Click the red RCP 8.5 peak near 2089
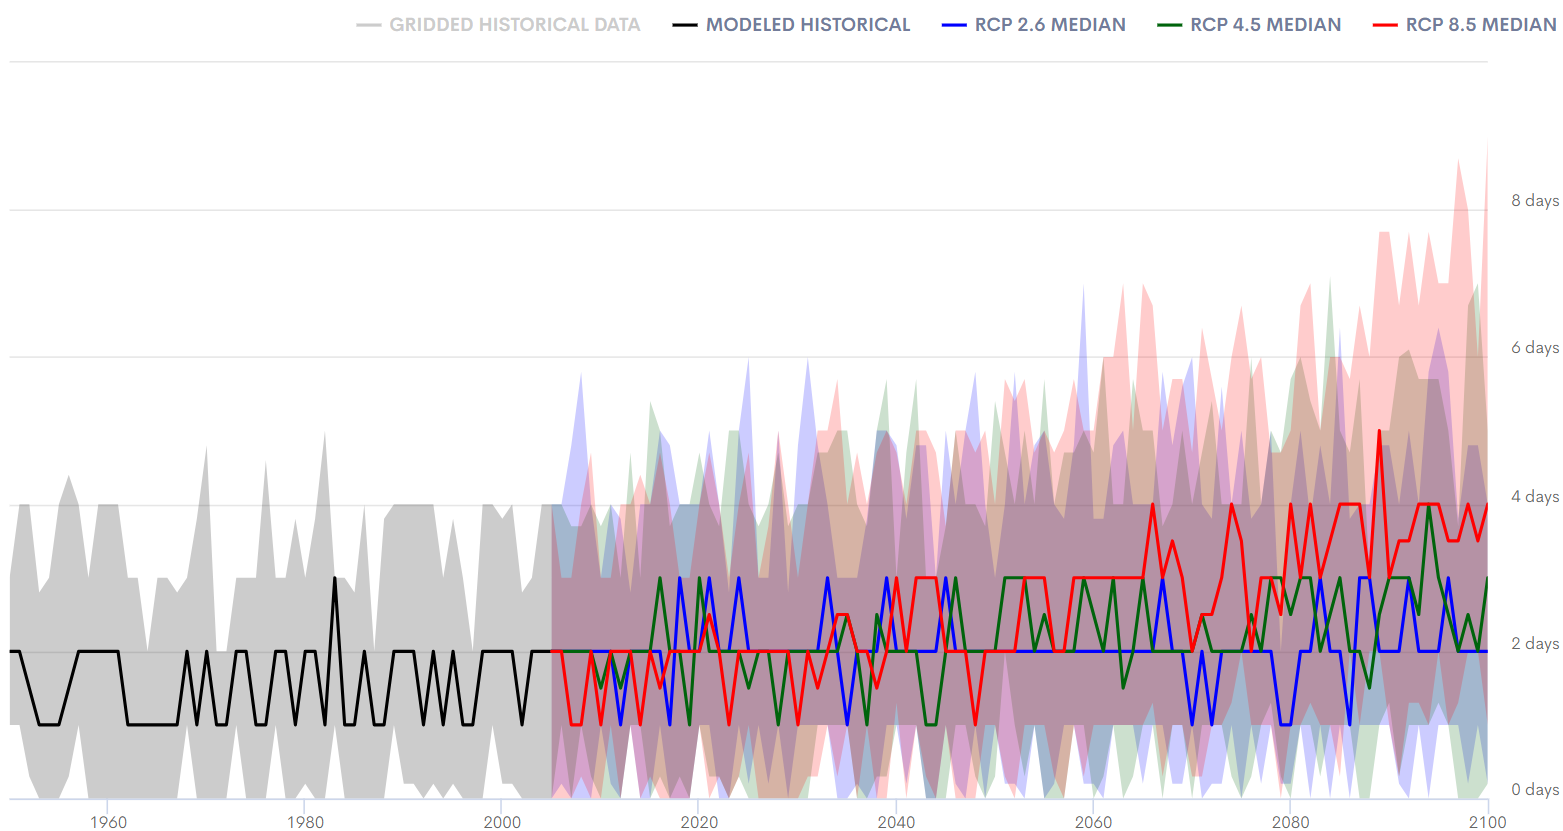1563x831 pixels. (1379, 432)
